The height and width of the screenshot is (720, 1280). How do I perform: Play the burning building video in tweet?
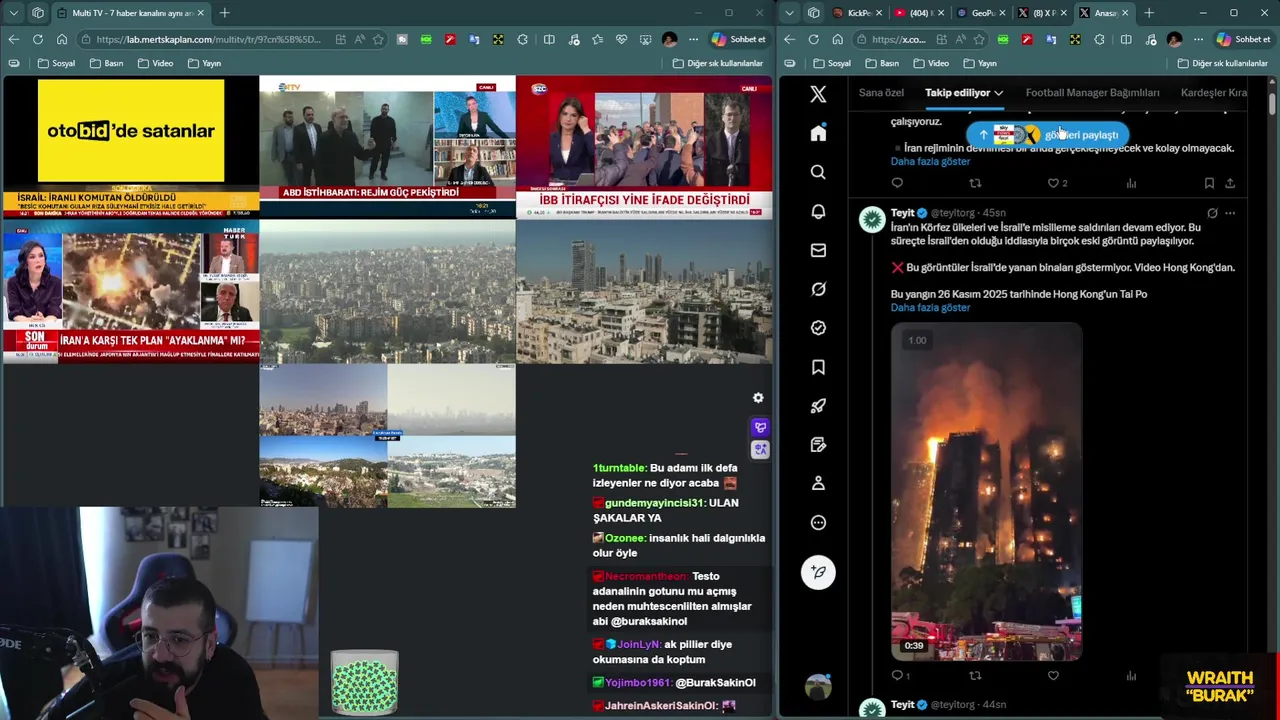click(x=986, y=491)
